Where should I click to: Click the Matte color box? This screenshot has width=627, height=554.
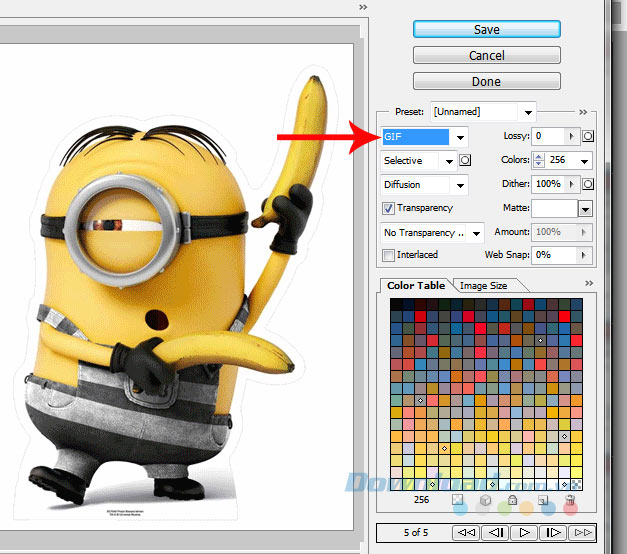tap(555, 209)
